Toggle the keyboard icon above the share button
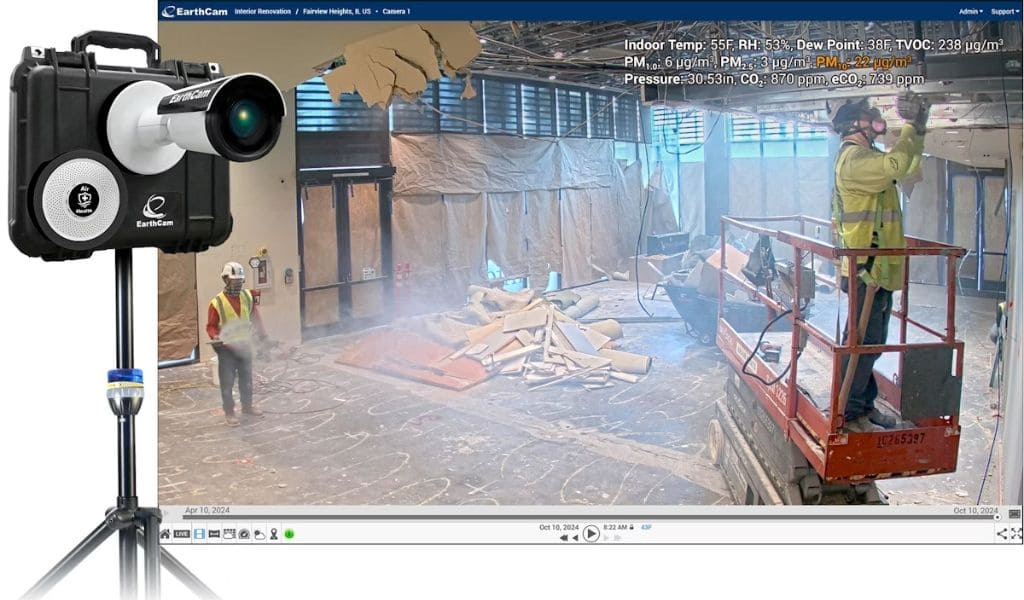1024x600 pixels. pyautogui.click(x=1014, y=513)
